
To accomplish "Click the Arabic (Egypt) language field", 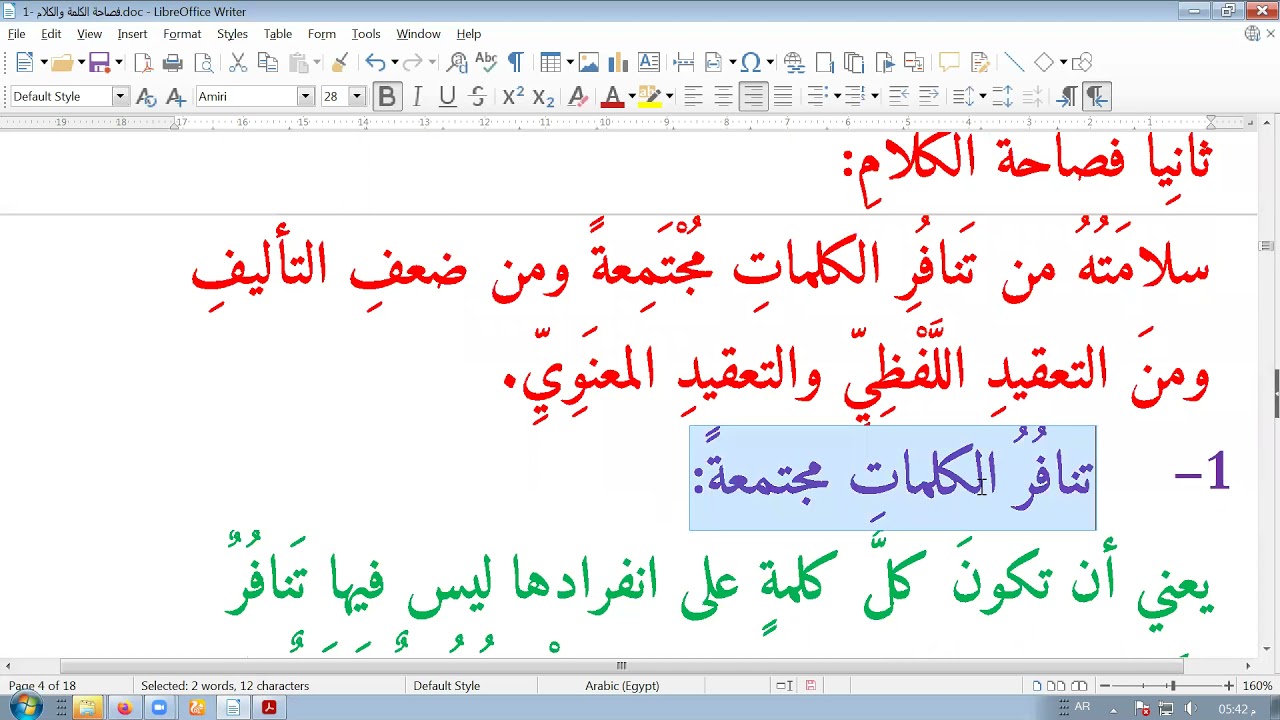I will pyautogui.click(x=622, y=686).
